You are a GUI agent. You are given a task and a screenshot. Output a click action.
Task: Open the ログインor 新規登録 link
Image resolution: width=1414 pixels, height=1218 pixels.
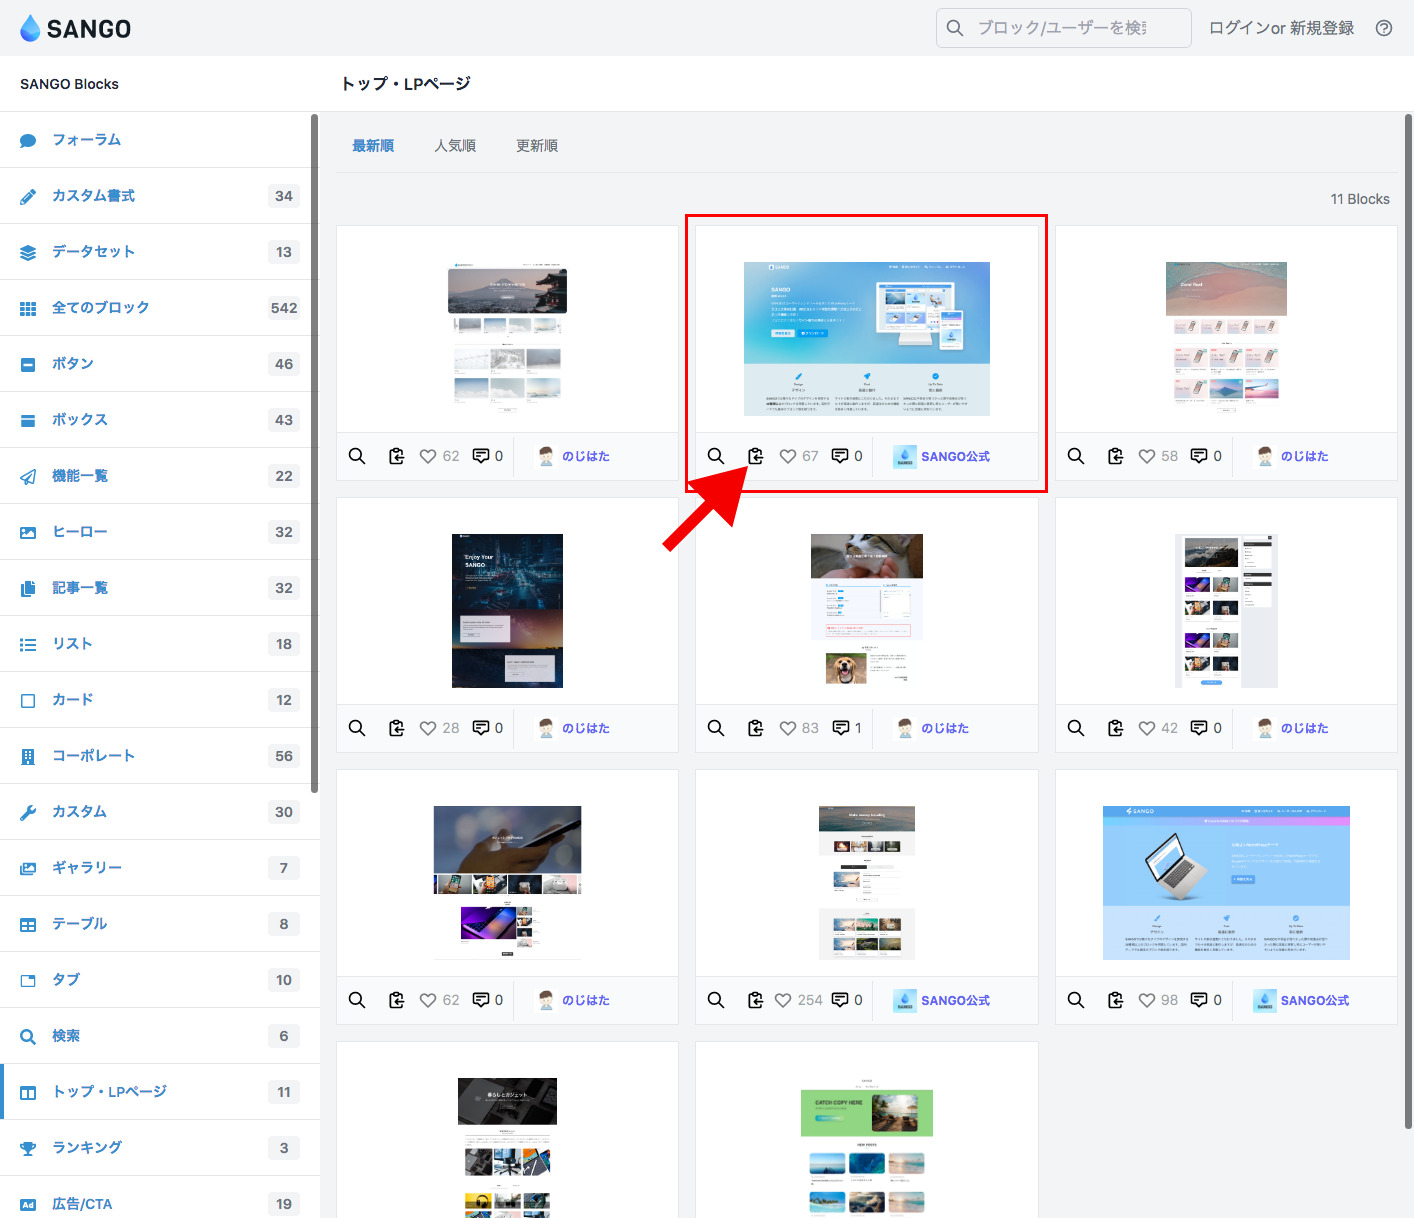(1280, 28)
